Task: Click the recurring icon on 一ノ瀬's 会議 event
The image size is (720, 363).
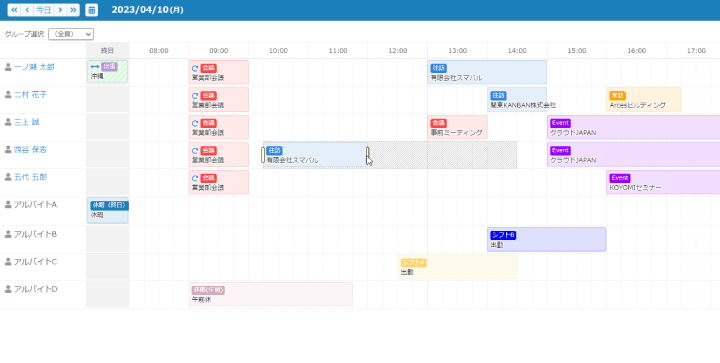Action: click(195, 68)
